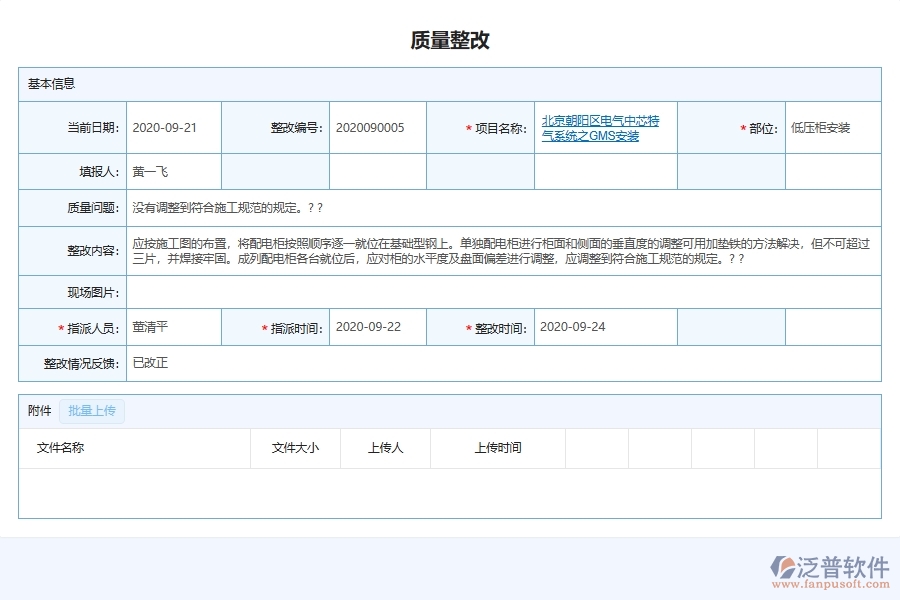Select the empty 现场图片 image cell
The image size is (900, 600).
(x=500, y=291)
